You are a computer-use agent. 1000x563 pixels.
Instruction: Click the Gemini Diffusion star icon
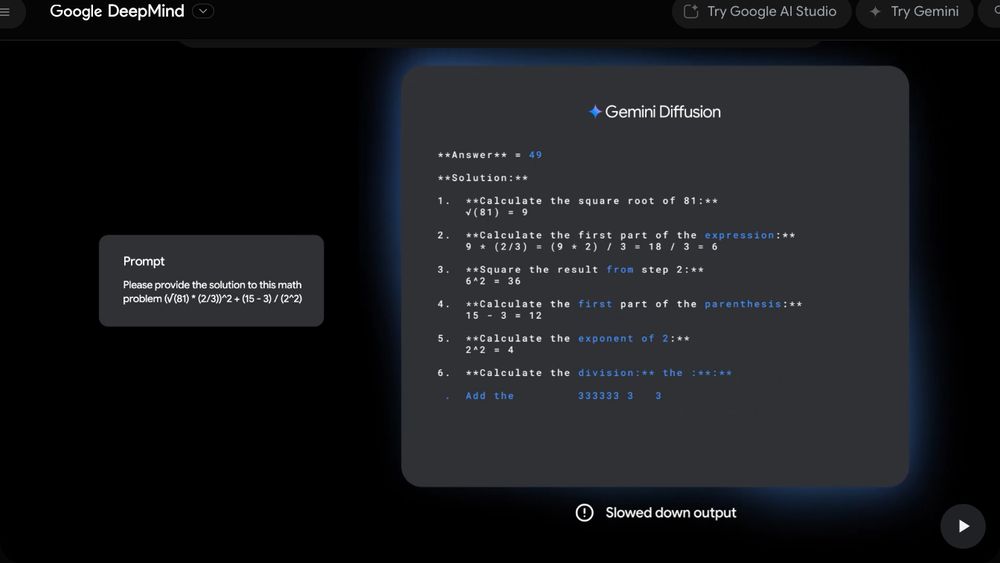point(594,112)
